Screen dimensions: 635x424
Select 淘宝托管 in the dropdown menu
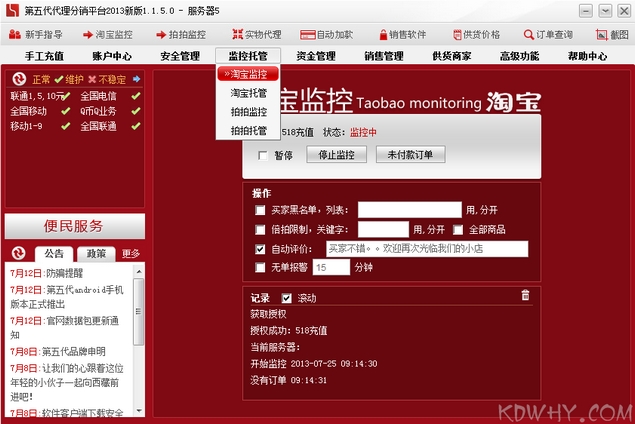pyautogui.click(x=249, y=92)
